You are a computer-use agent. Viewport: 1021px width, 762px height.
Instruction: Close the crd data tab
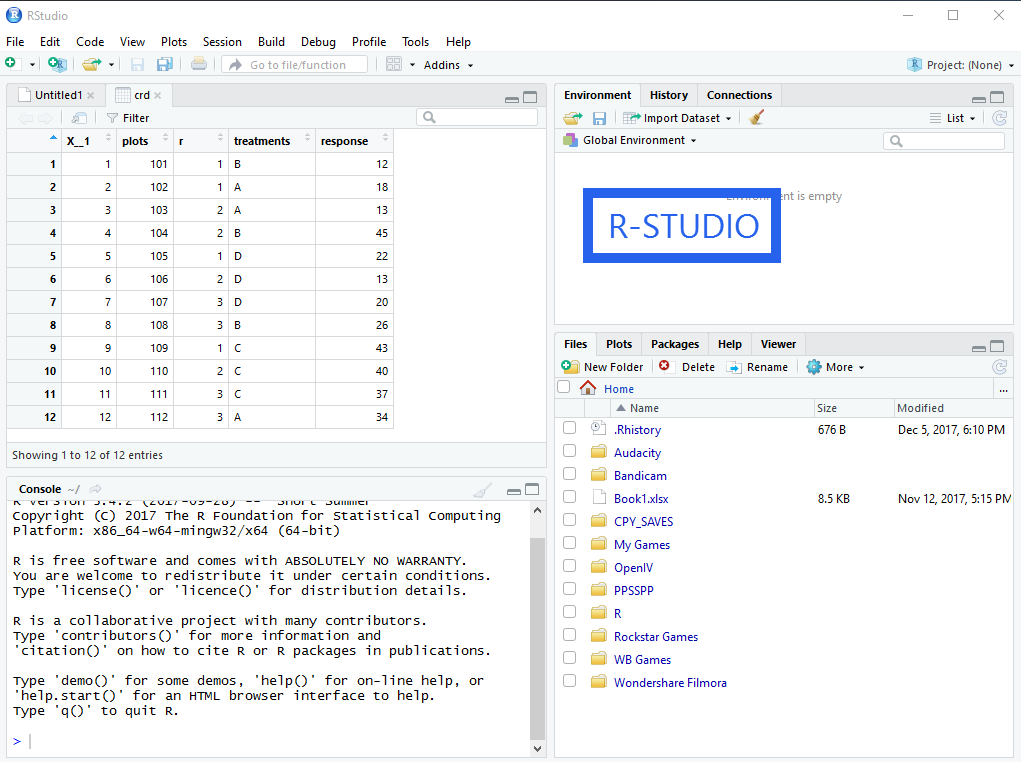tap(158, 95)
